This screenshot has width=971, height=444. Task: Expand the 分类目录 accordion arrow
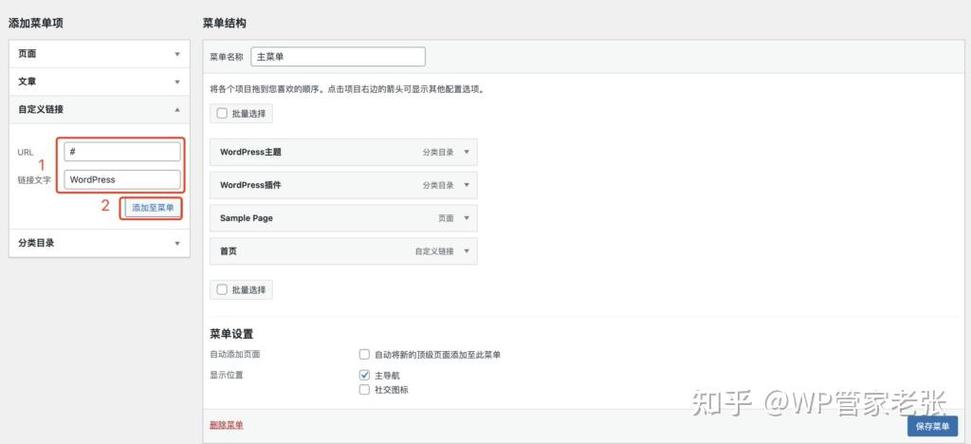177,243
